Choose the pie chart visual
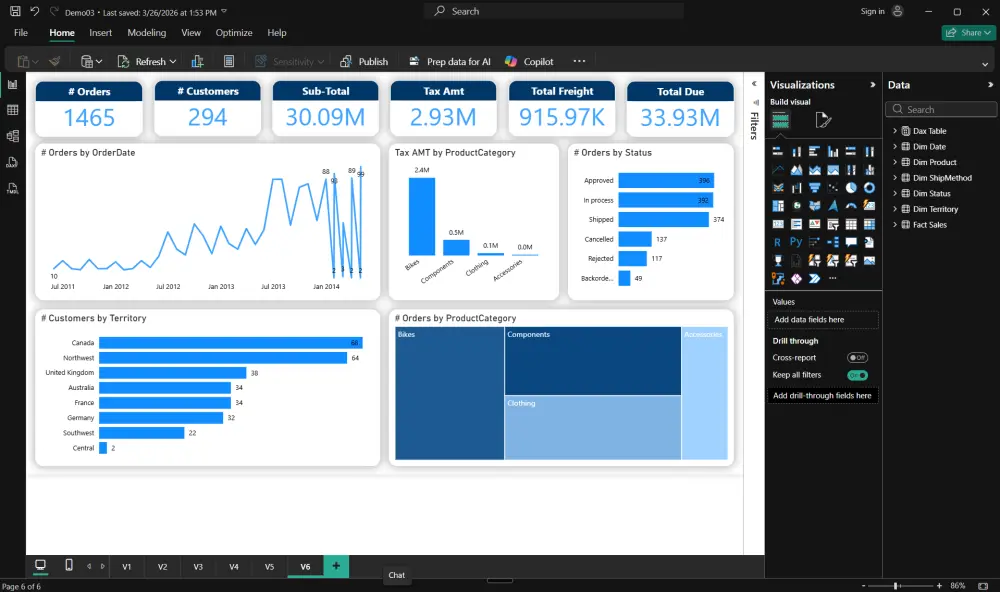Screen dimensions: 1000x592 pos(851,188)
